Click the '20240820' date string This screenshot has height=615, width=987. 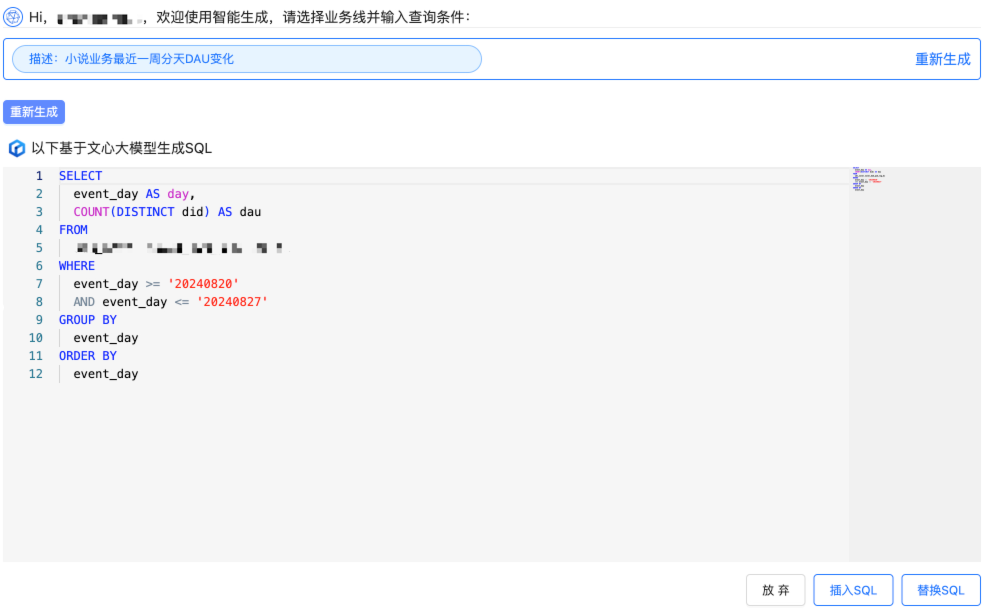(203, 284)
